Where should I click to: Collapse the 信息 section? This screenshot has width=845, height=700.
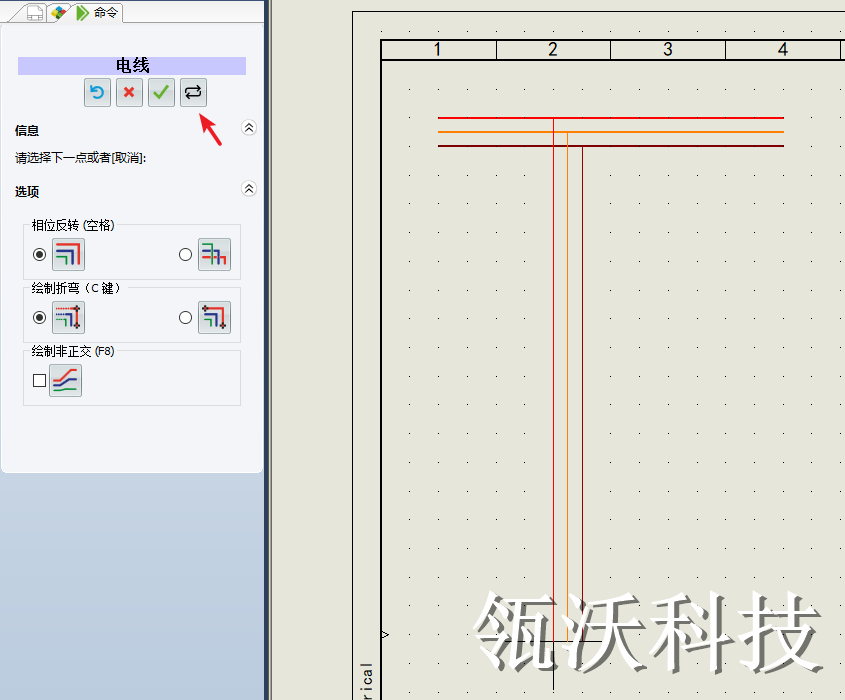[248, 128]
